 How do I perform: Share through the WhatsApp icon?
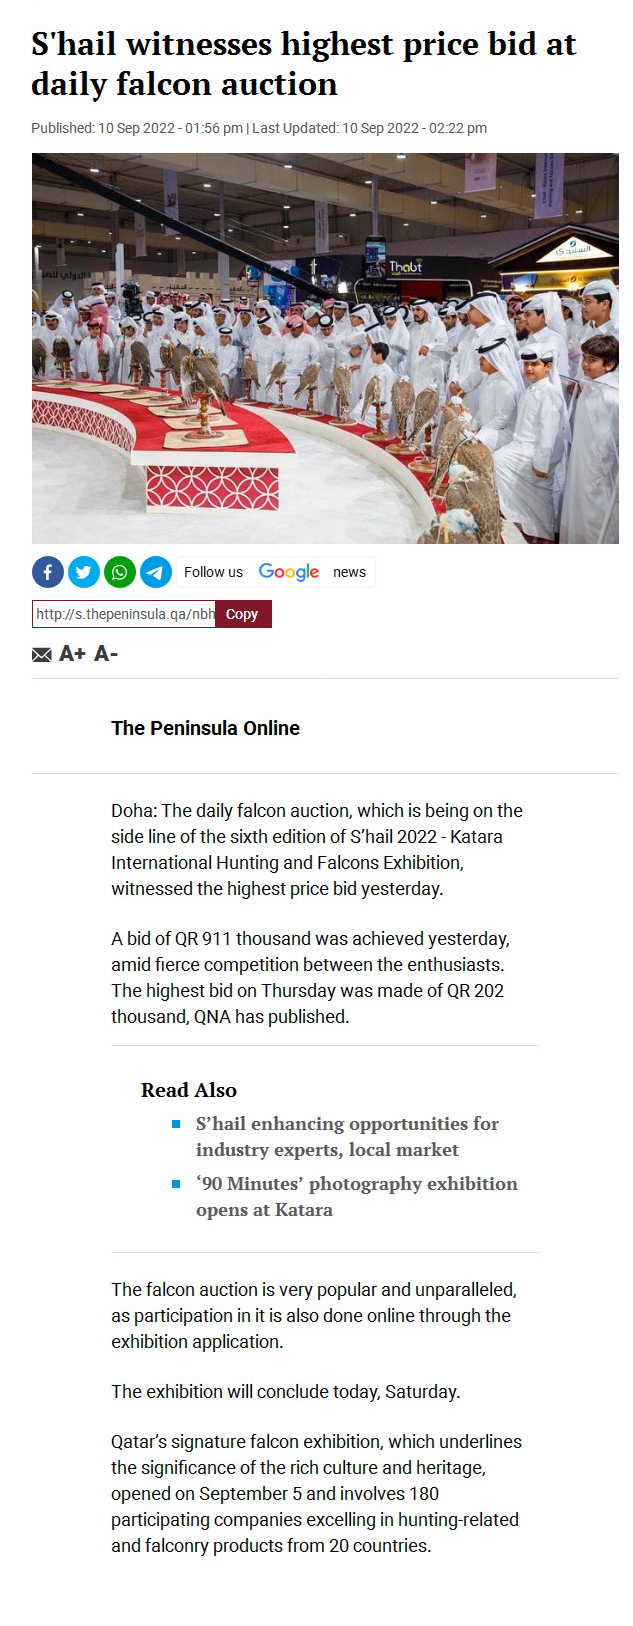(120, 572)
